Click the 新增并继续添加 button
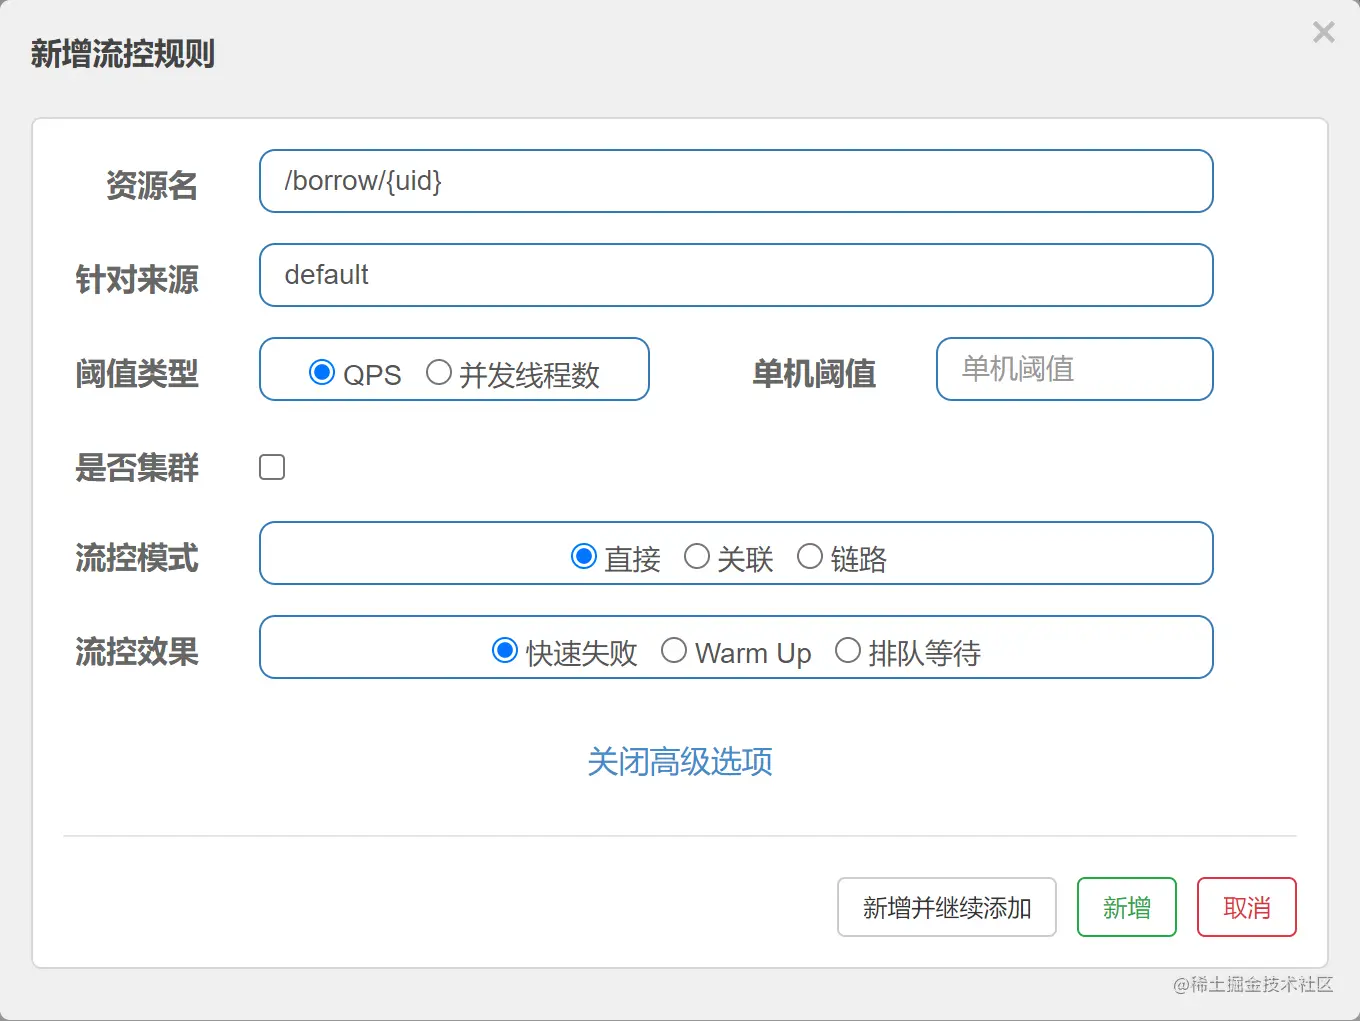The width and height of the screenshot is (1360, 1021). coord(947,907)
